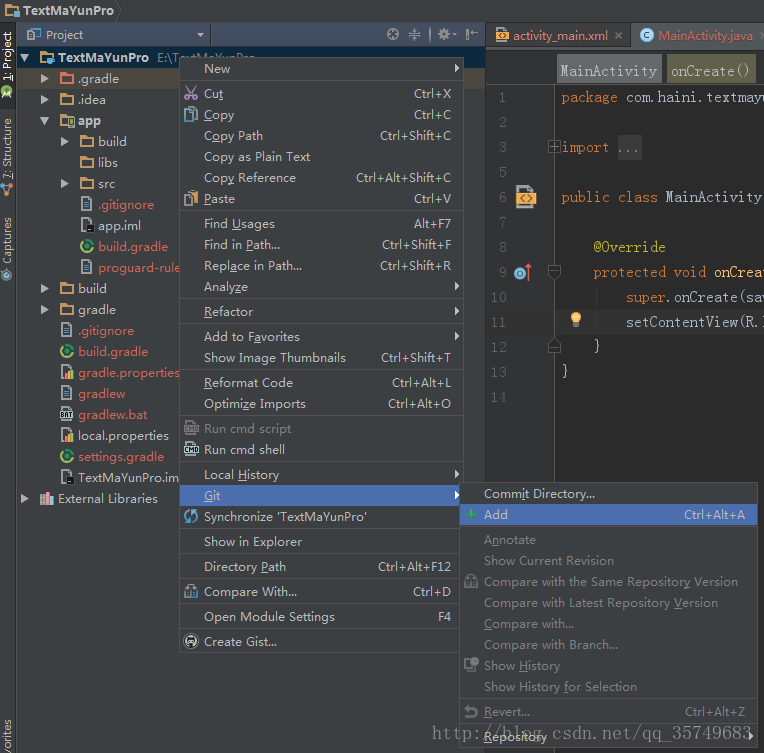Expand the src folder arrow

click(65, 183)
